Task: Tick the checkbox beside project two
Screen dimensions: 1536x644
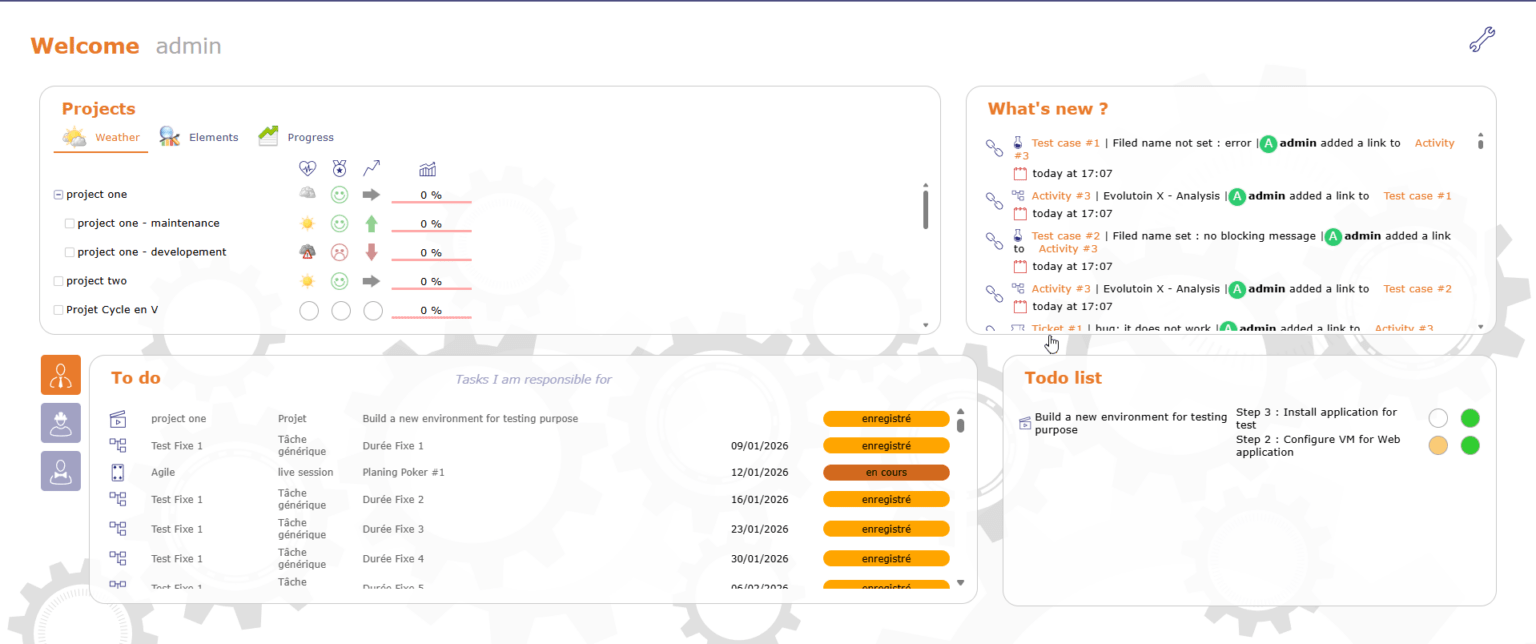Action: coord(58,282)
